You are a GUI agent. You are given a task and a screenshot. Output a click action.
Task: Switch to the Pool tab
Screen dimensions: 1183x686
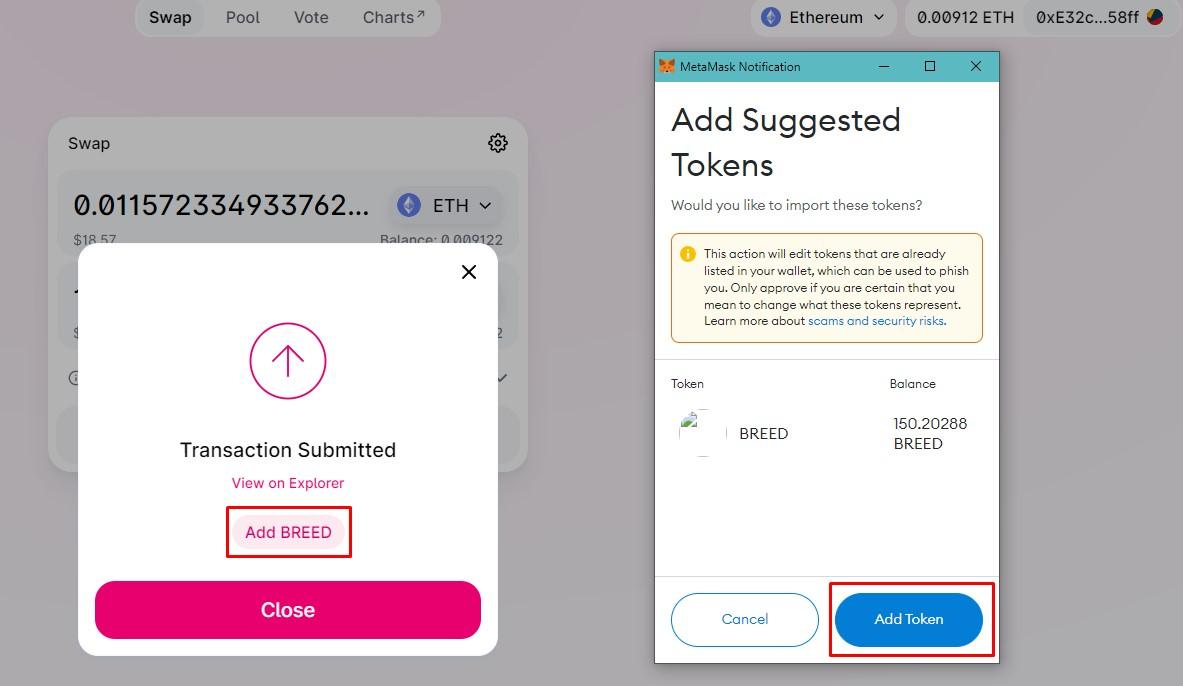(243, 17)
